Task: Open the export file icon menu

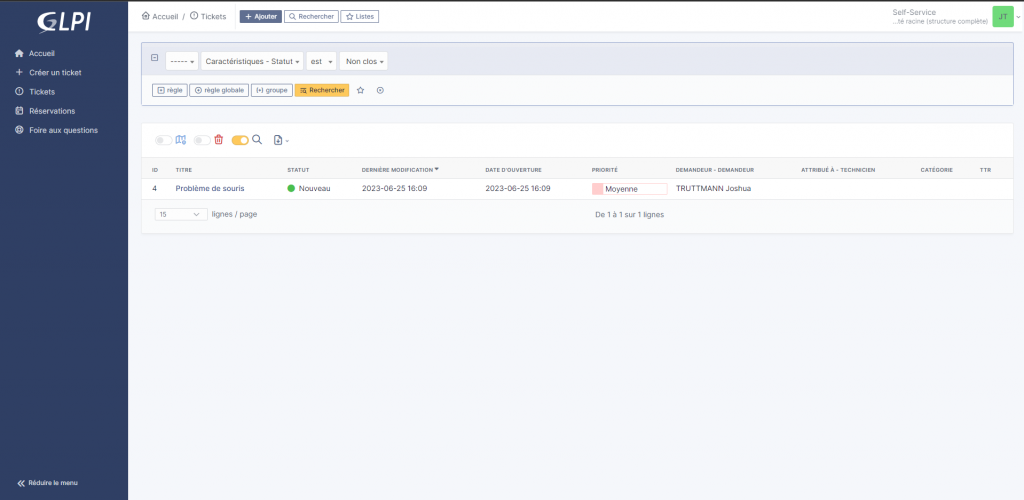Action: 280,140
